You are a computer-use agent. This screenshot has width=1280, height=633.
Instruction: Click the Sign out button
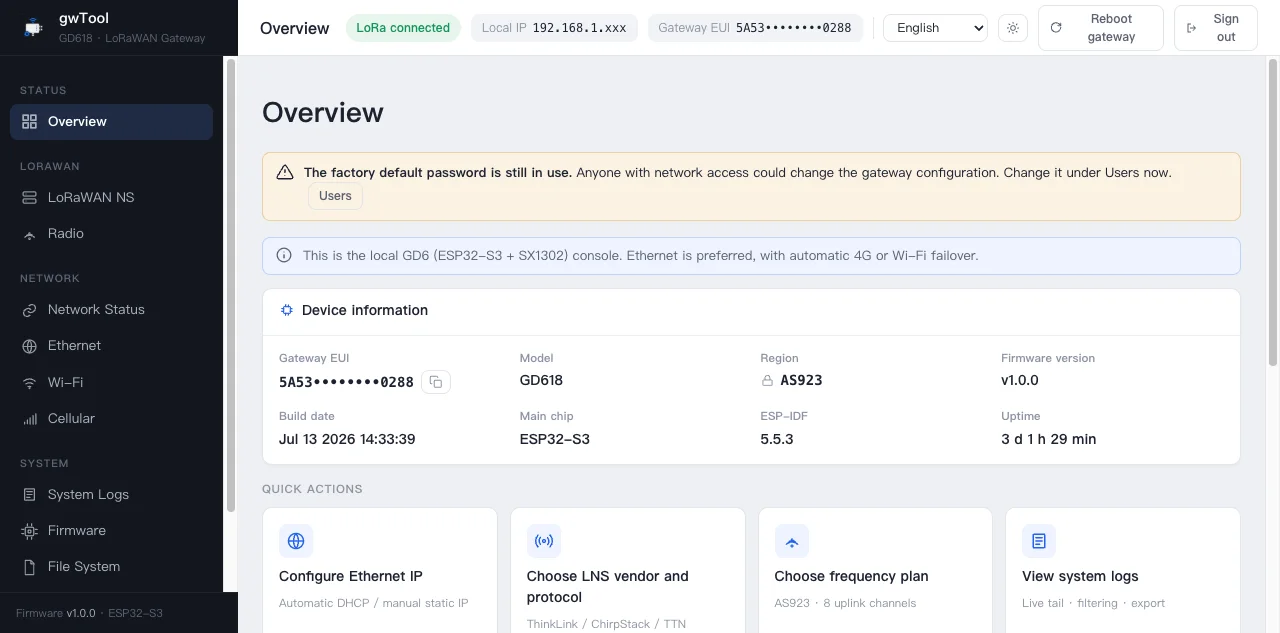[1215, 28]
